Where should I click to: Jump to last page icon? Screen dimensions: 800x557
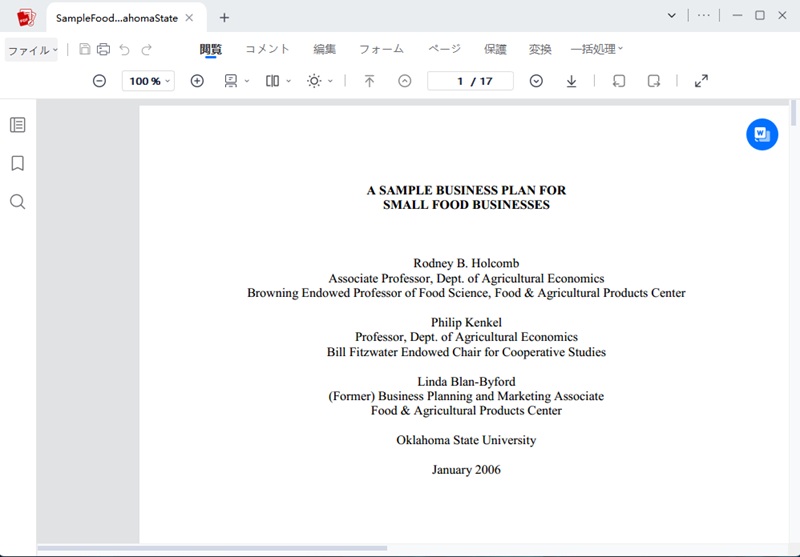pyautogui.click(x=571, y=81)
